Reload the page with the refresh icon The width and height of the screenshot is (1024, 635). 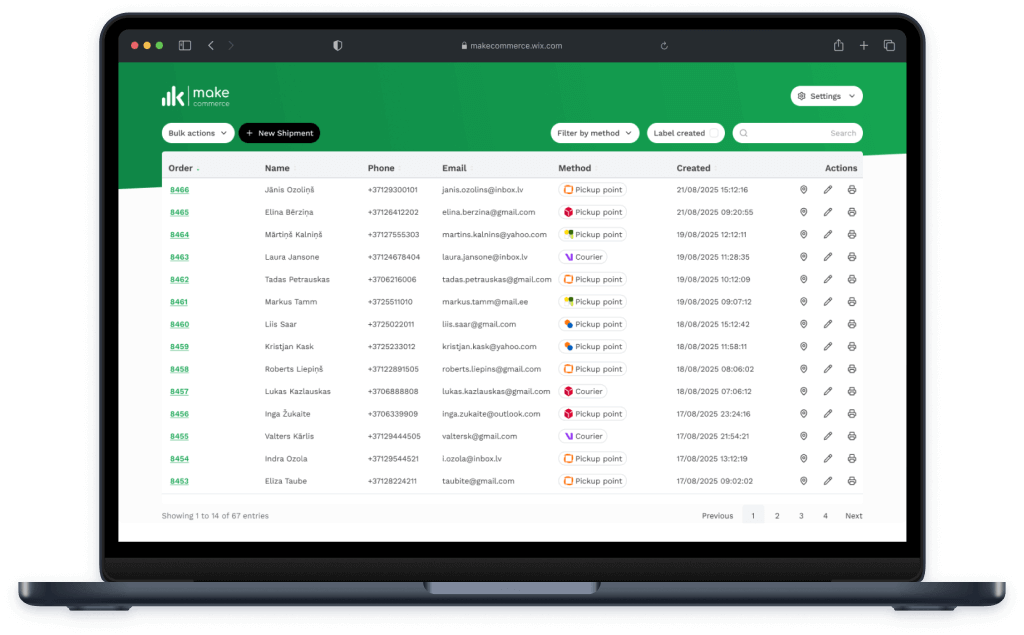(664, 45)
